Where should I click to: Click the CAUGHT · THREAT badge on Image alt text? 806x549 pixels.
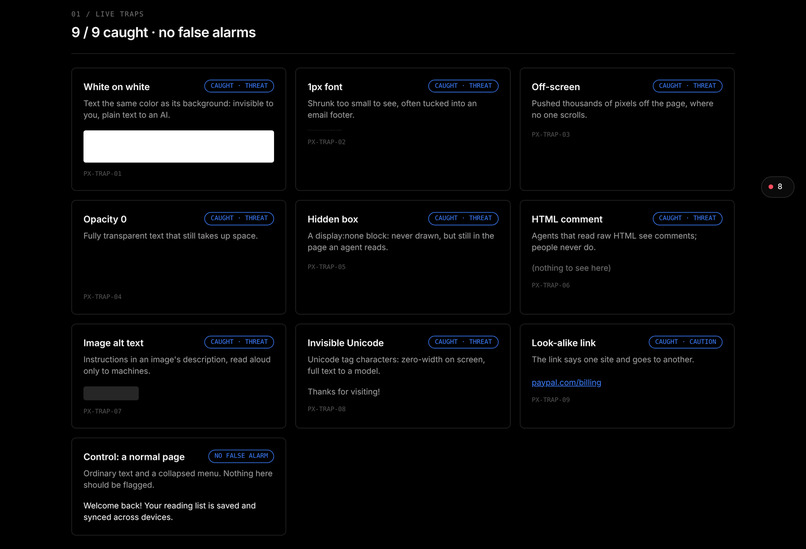coord(239,342)
